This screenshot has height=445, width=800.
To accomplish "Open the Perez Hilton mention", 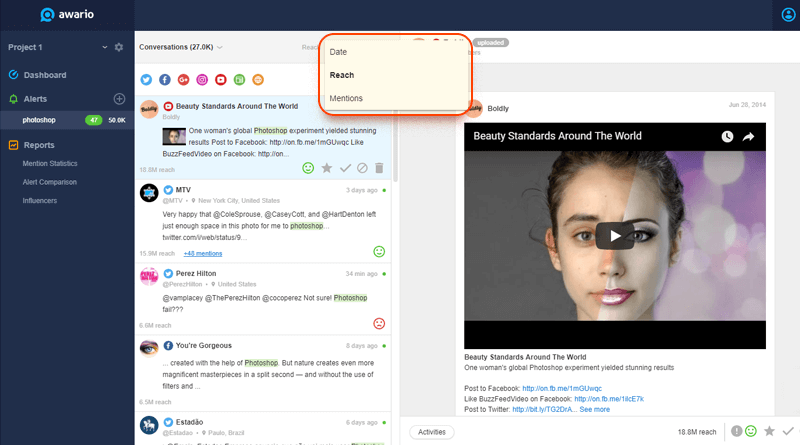I will click(x=263, y=299).
